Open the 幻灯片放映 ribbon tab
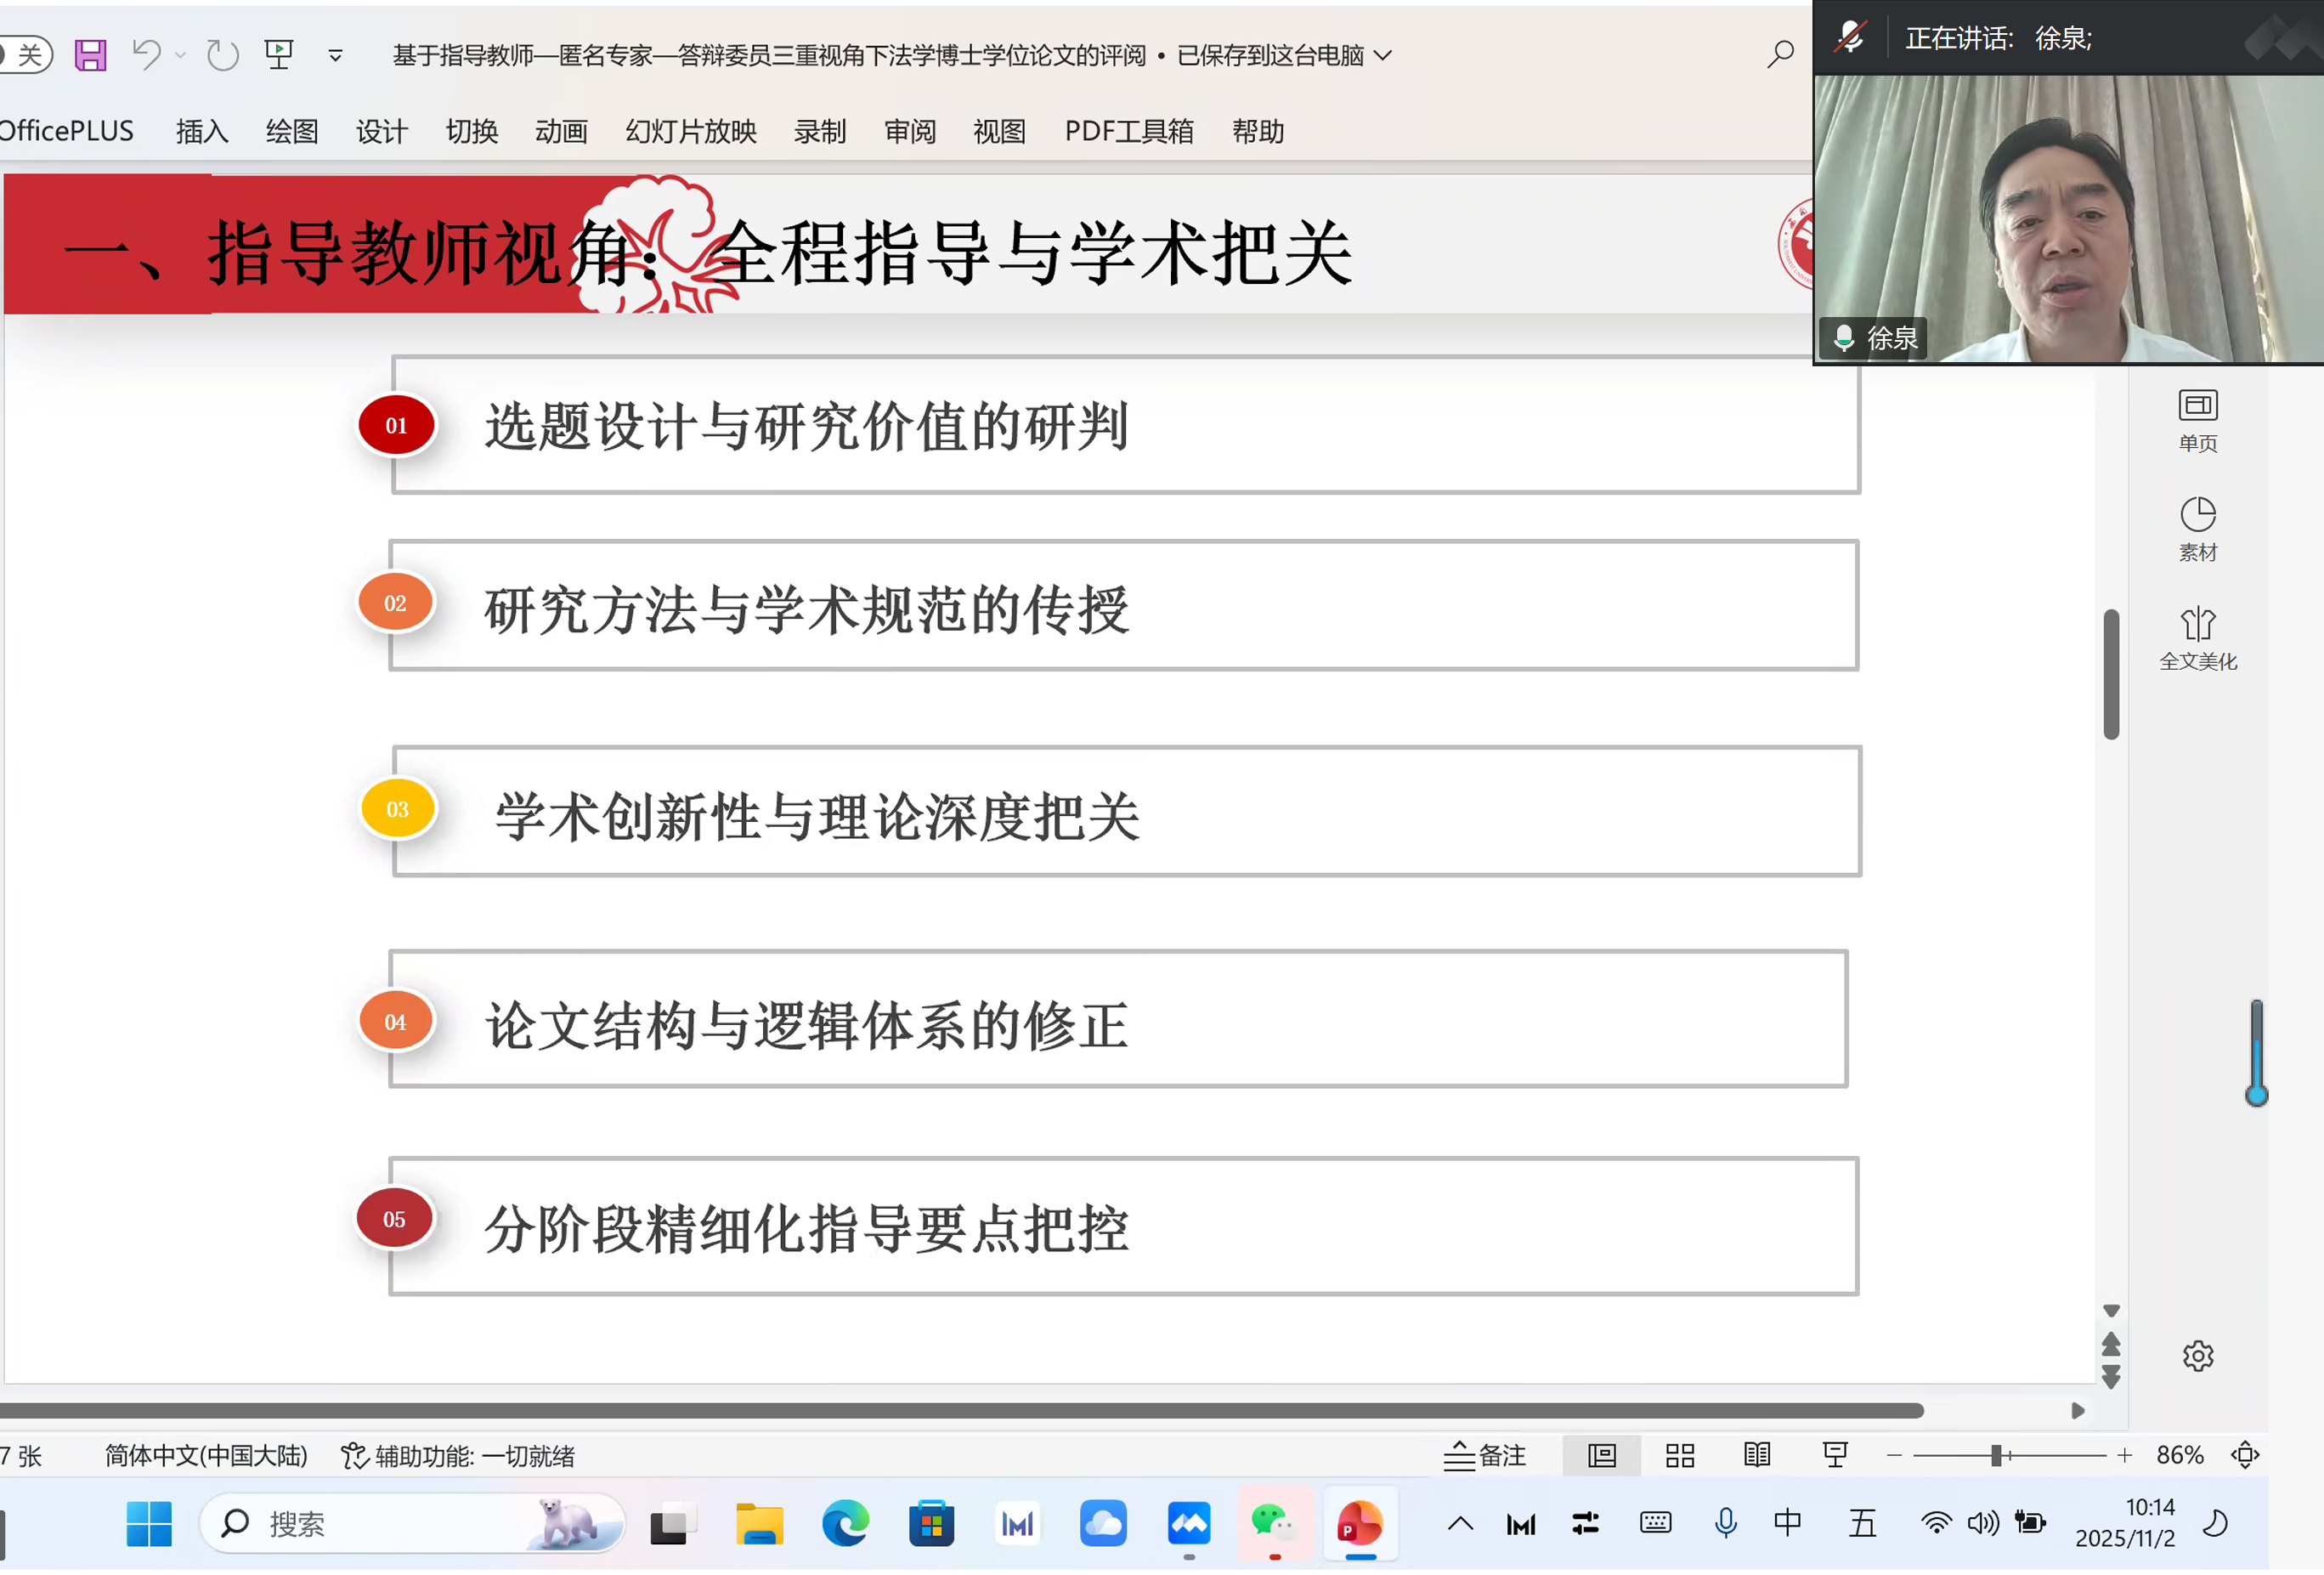This screenshot has height=1575, width=2324. tap(690, 131)
